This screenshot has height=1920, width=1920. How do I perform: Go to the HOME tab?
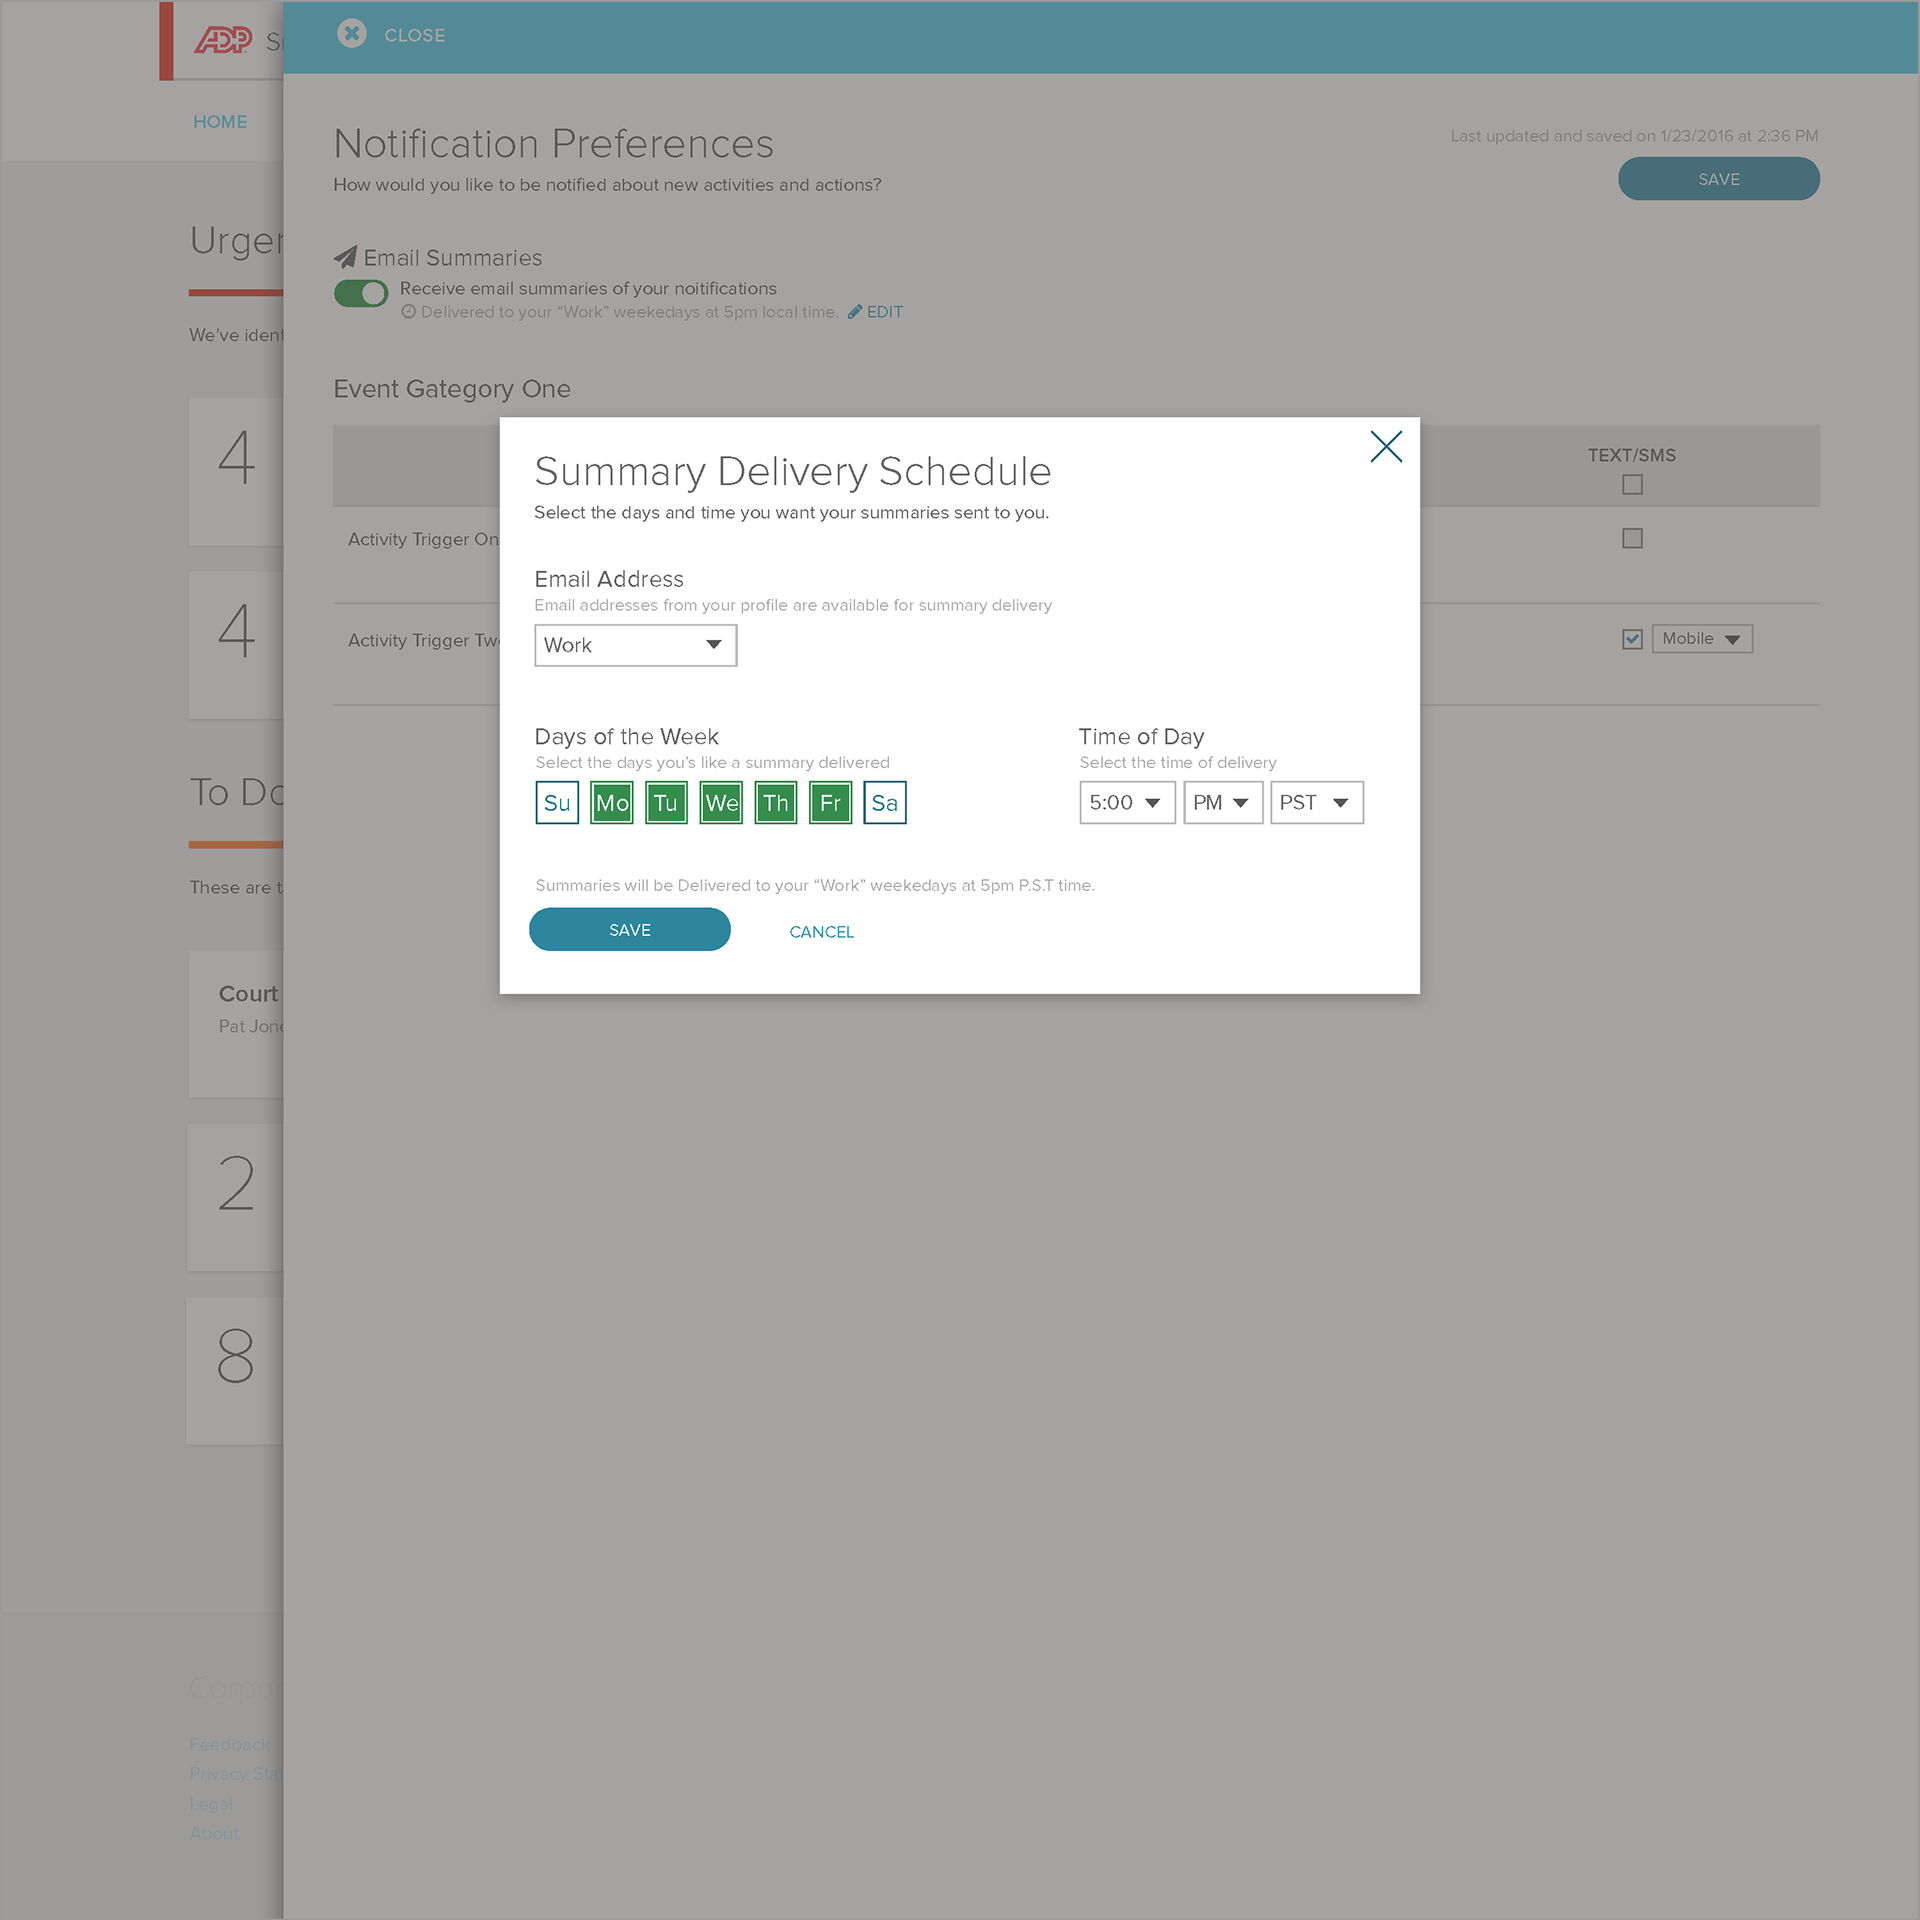click(220, 122)
